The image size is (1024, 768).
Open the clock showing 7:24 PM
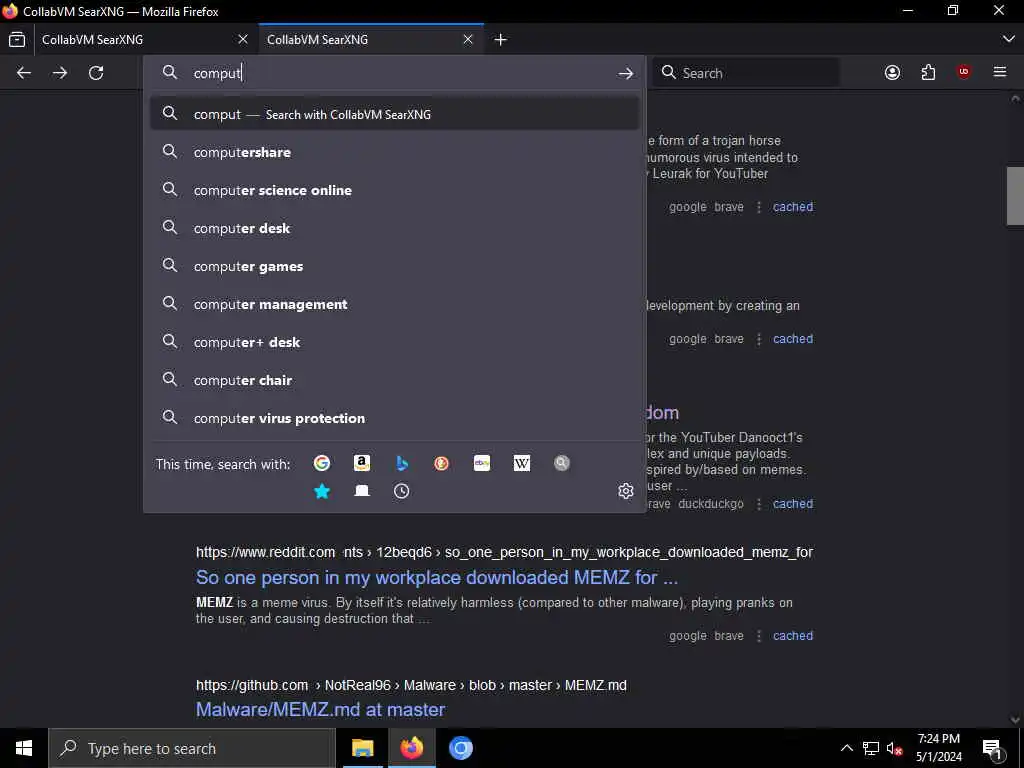(938, 748)
